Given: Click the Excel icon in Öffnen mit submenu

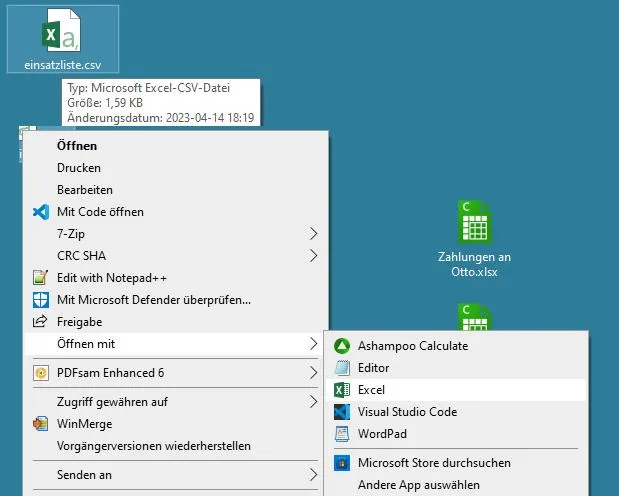Looking at the screenshot, I should tap(342, 390).
